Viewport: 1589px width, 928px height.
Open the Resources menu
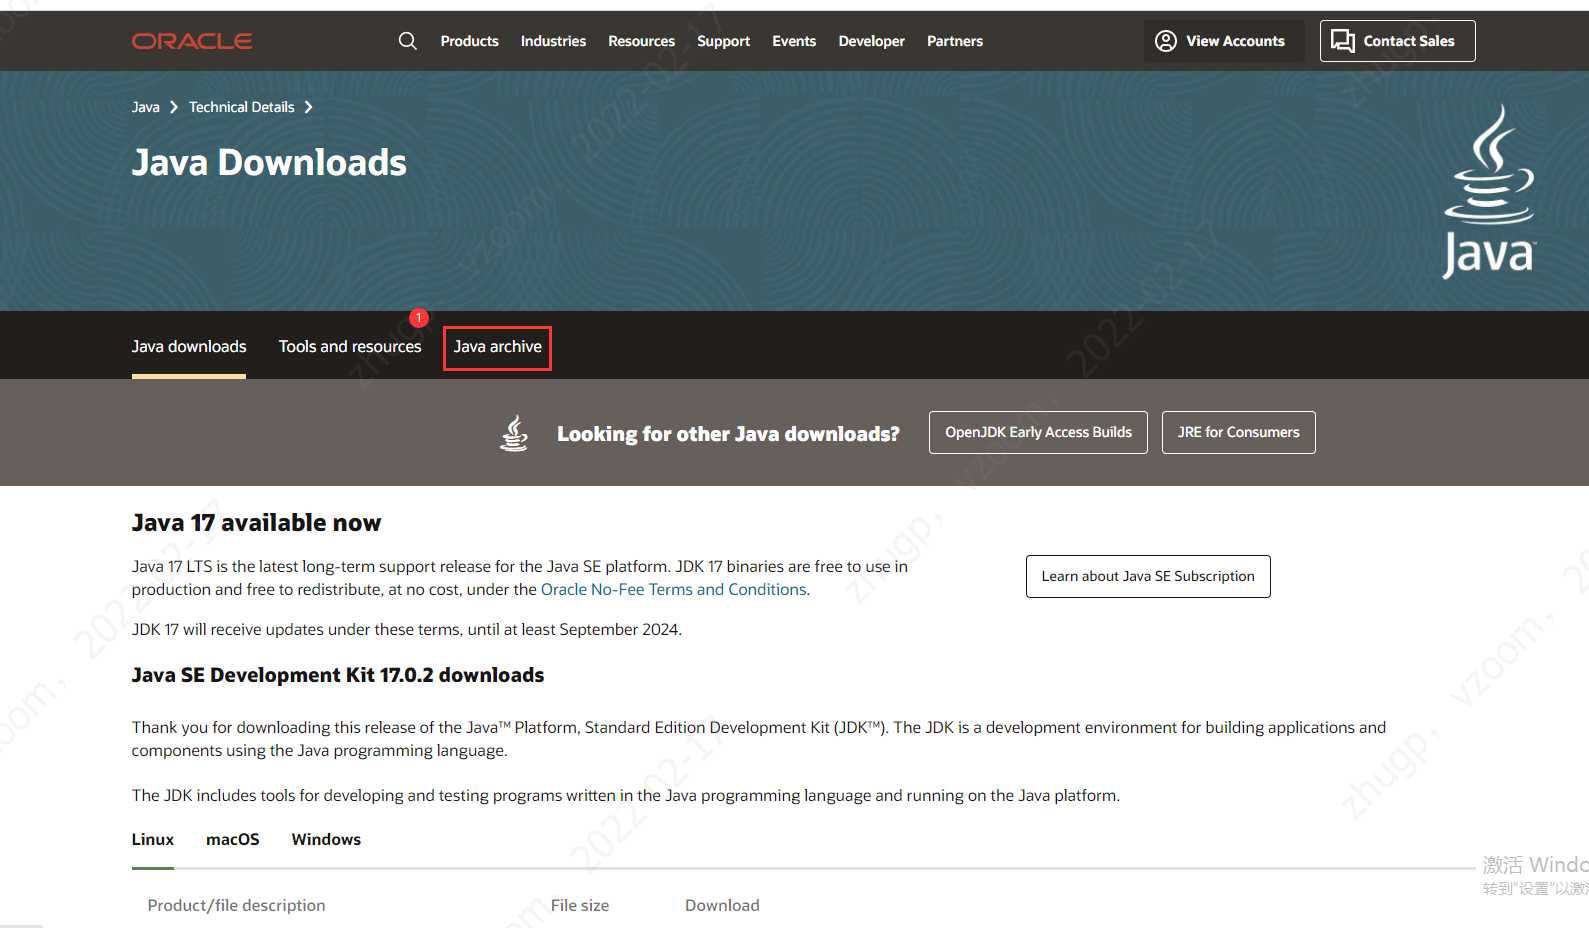[x=641, y=41]
